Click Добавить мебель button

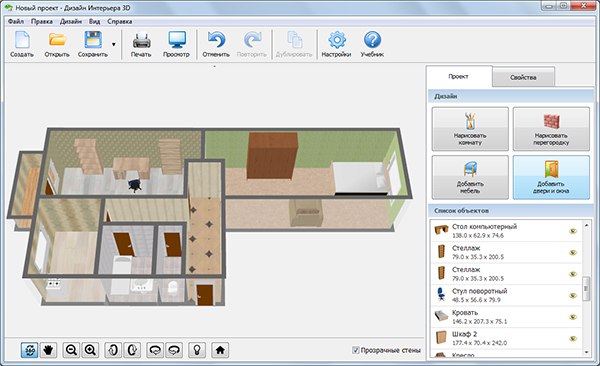(470, 177)
